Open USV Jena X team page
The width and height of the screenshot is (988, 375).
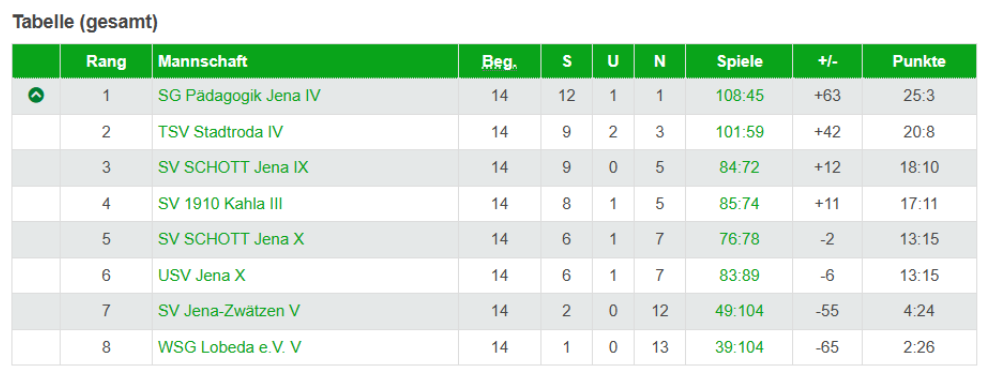202,275
